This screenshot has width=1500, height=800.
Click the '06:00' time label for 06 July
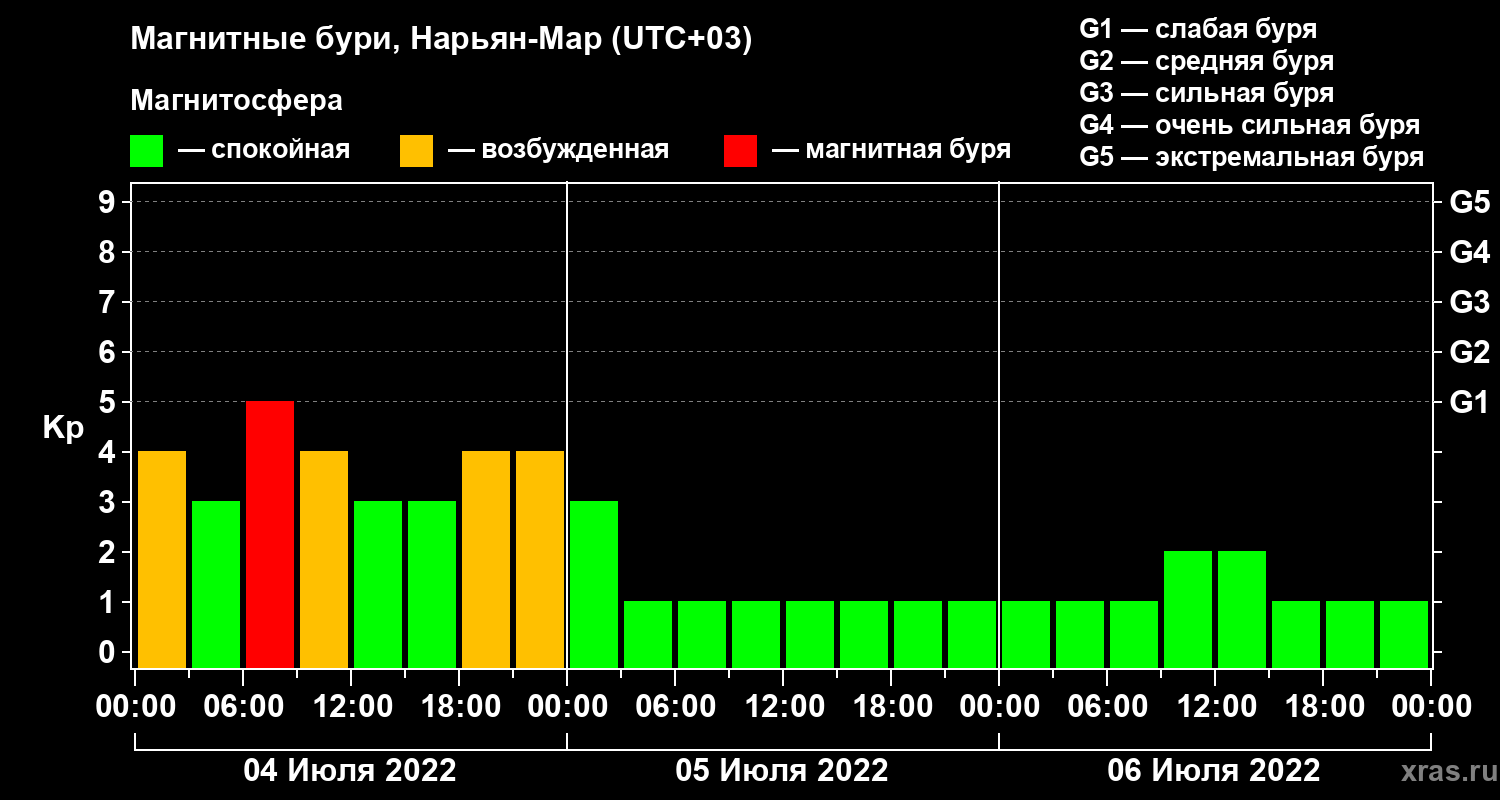tap(1107, 707)
